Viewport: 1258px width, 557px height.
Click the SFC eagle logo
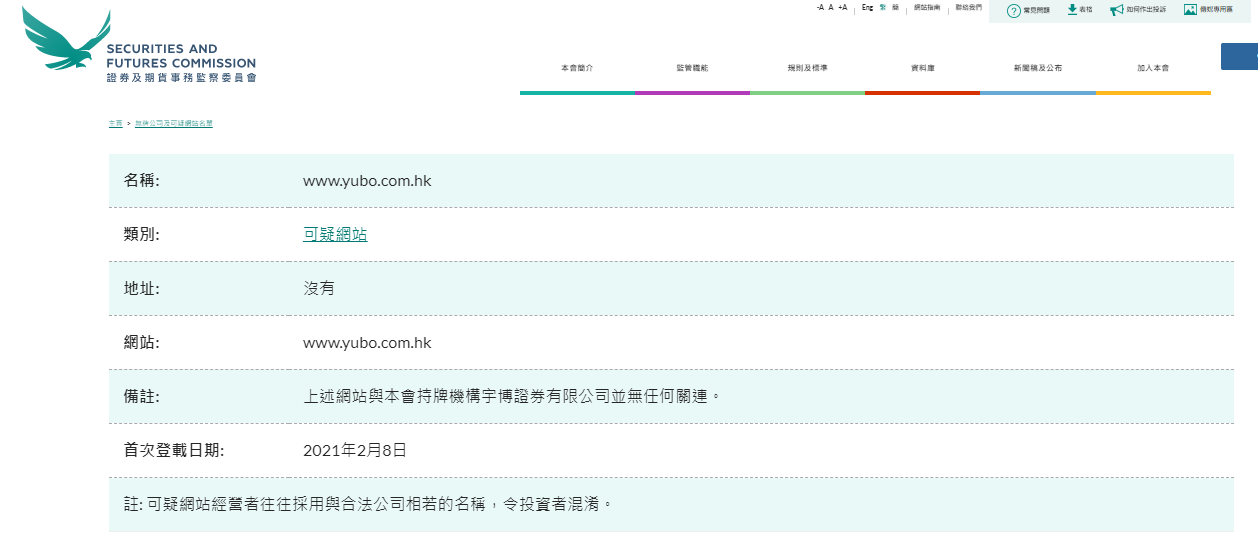point(66,40)
